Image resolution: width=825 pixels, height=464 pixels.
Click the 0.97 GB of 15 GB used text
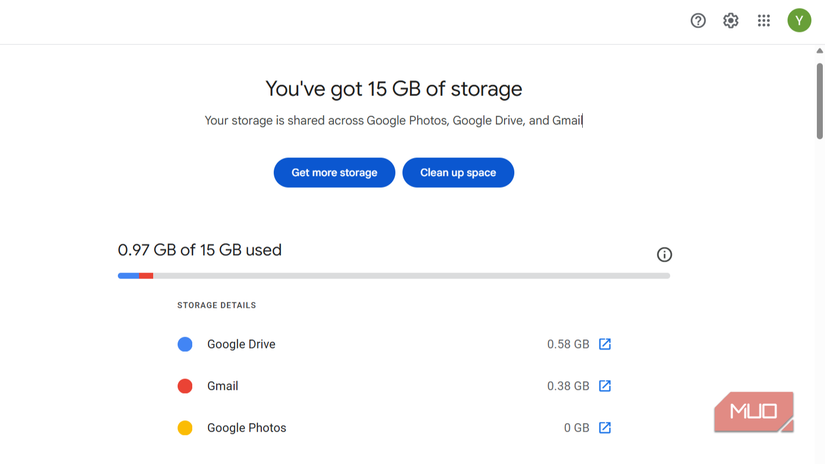point(199,250)
